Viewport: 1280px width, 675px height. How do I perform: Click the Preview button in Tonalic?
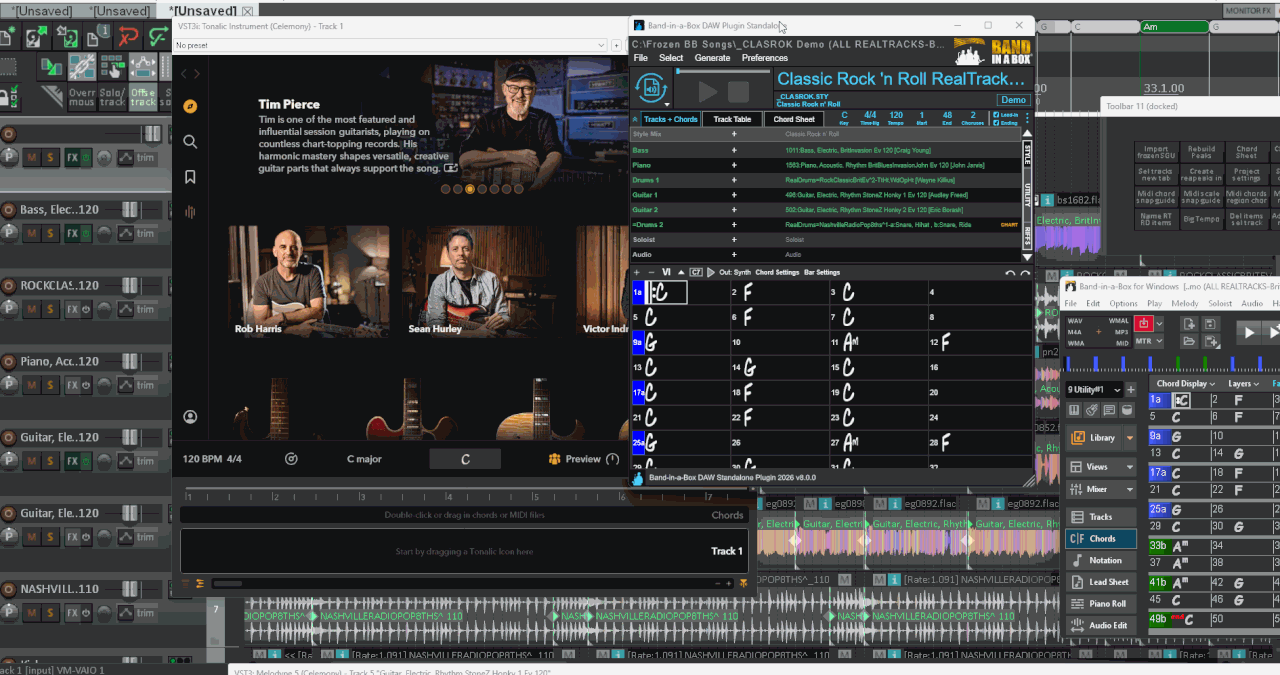(x=575, y=459)
